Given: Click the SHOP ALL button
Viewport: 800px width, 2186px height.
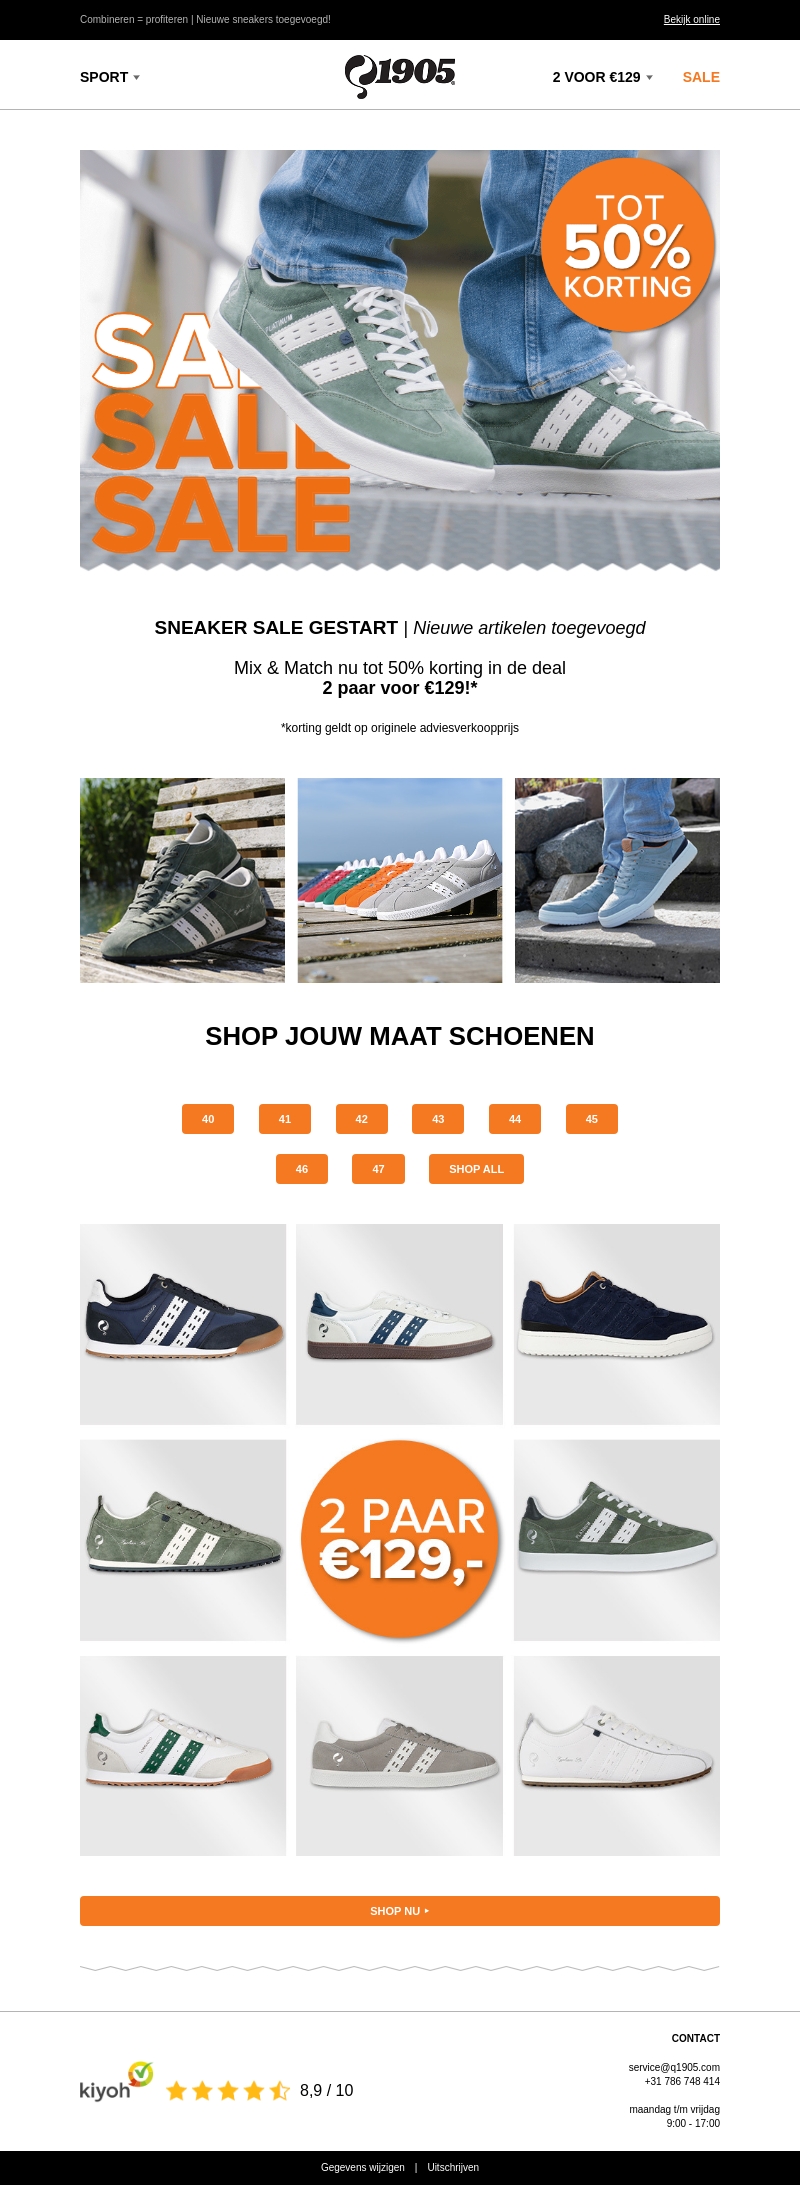Looking at the screenshot, I should (476, 1169).
